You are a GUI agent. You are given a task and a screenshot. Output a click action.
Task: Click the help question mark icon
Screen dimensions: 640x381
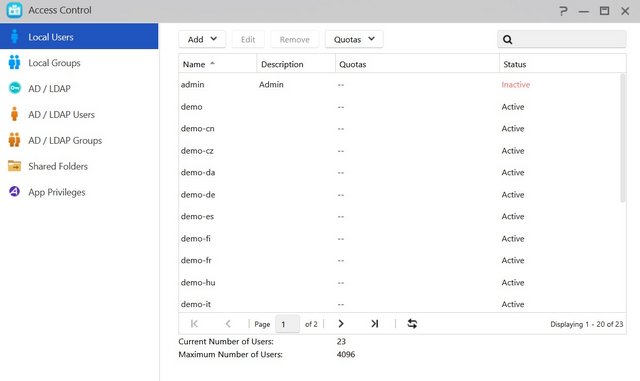[x=563, y=11]
